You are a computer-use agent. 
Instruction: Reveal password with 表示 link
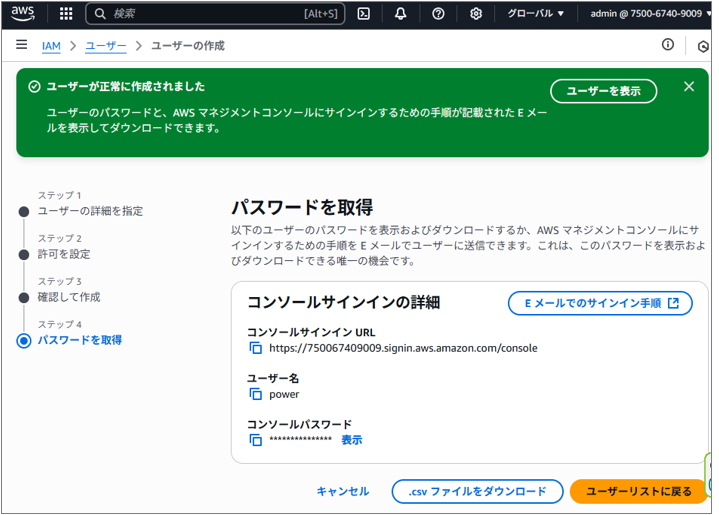[x=352, y=440]
